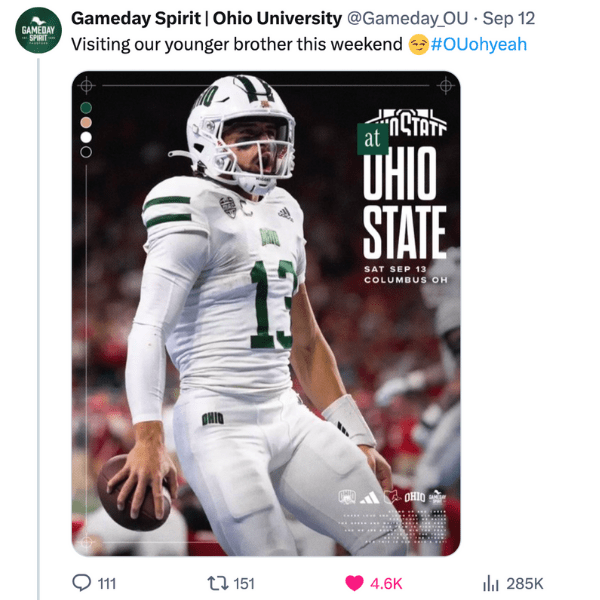Viewport: 600px width, 600px height.
Task: Click the reply speech bubble icon
Action: 81,583
